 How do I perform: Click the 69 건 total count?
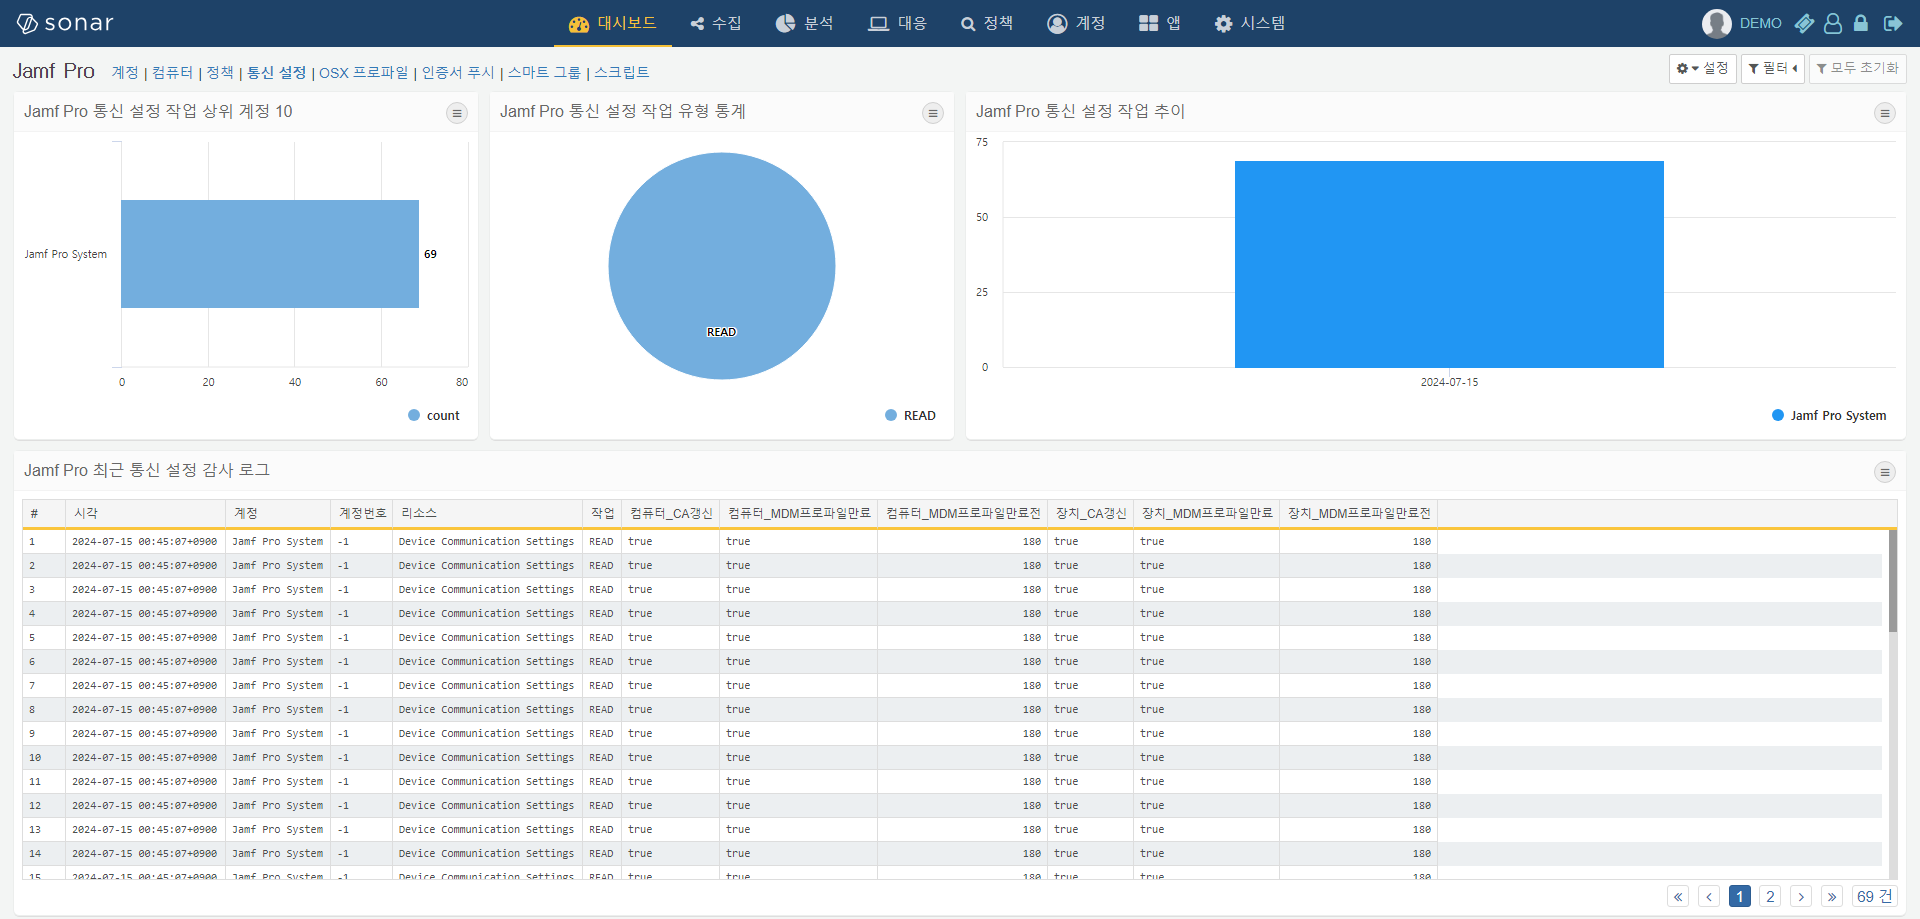pos(1874,897)
